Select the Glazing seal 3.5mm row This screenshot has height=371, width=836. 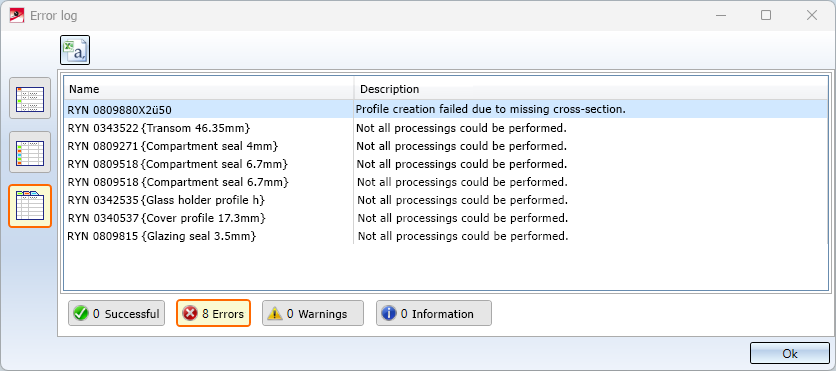(446, 236)
